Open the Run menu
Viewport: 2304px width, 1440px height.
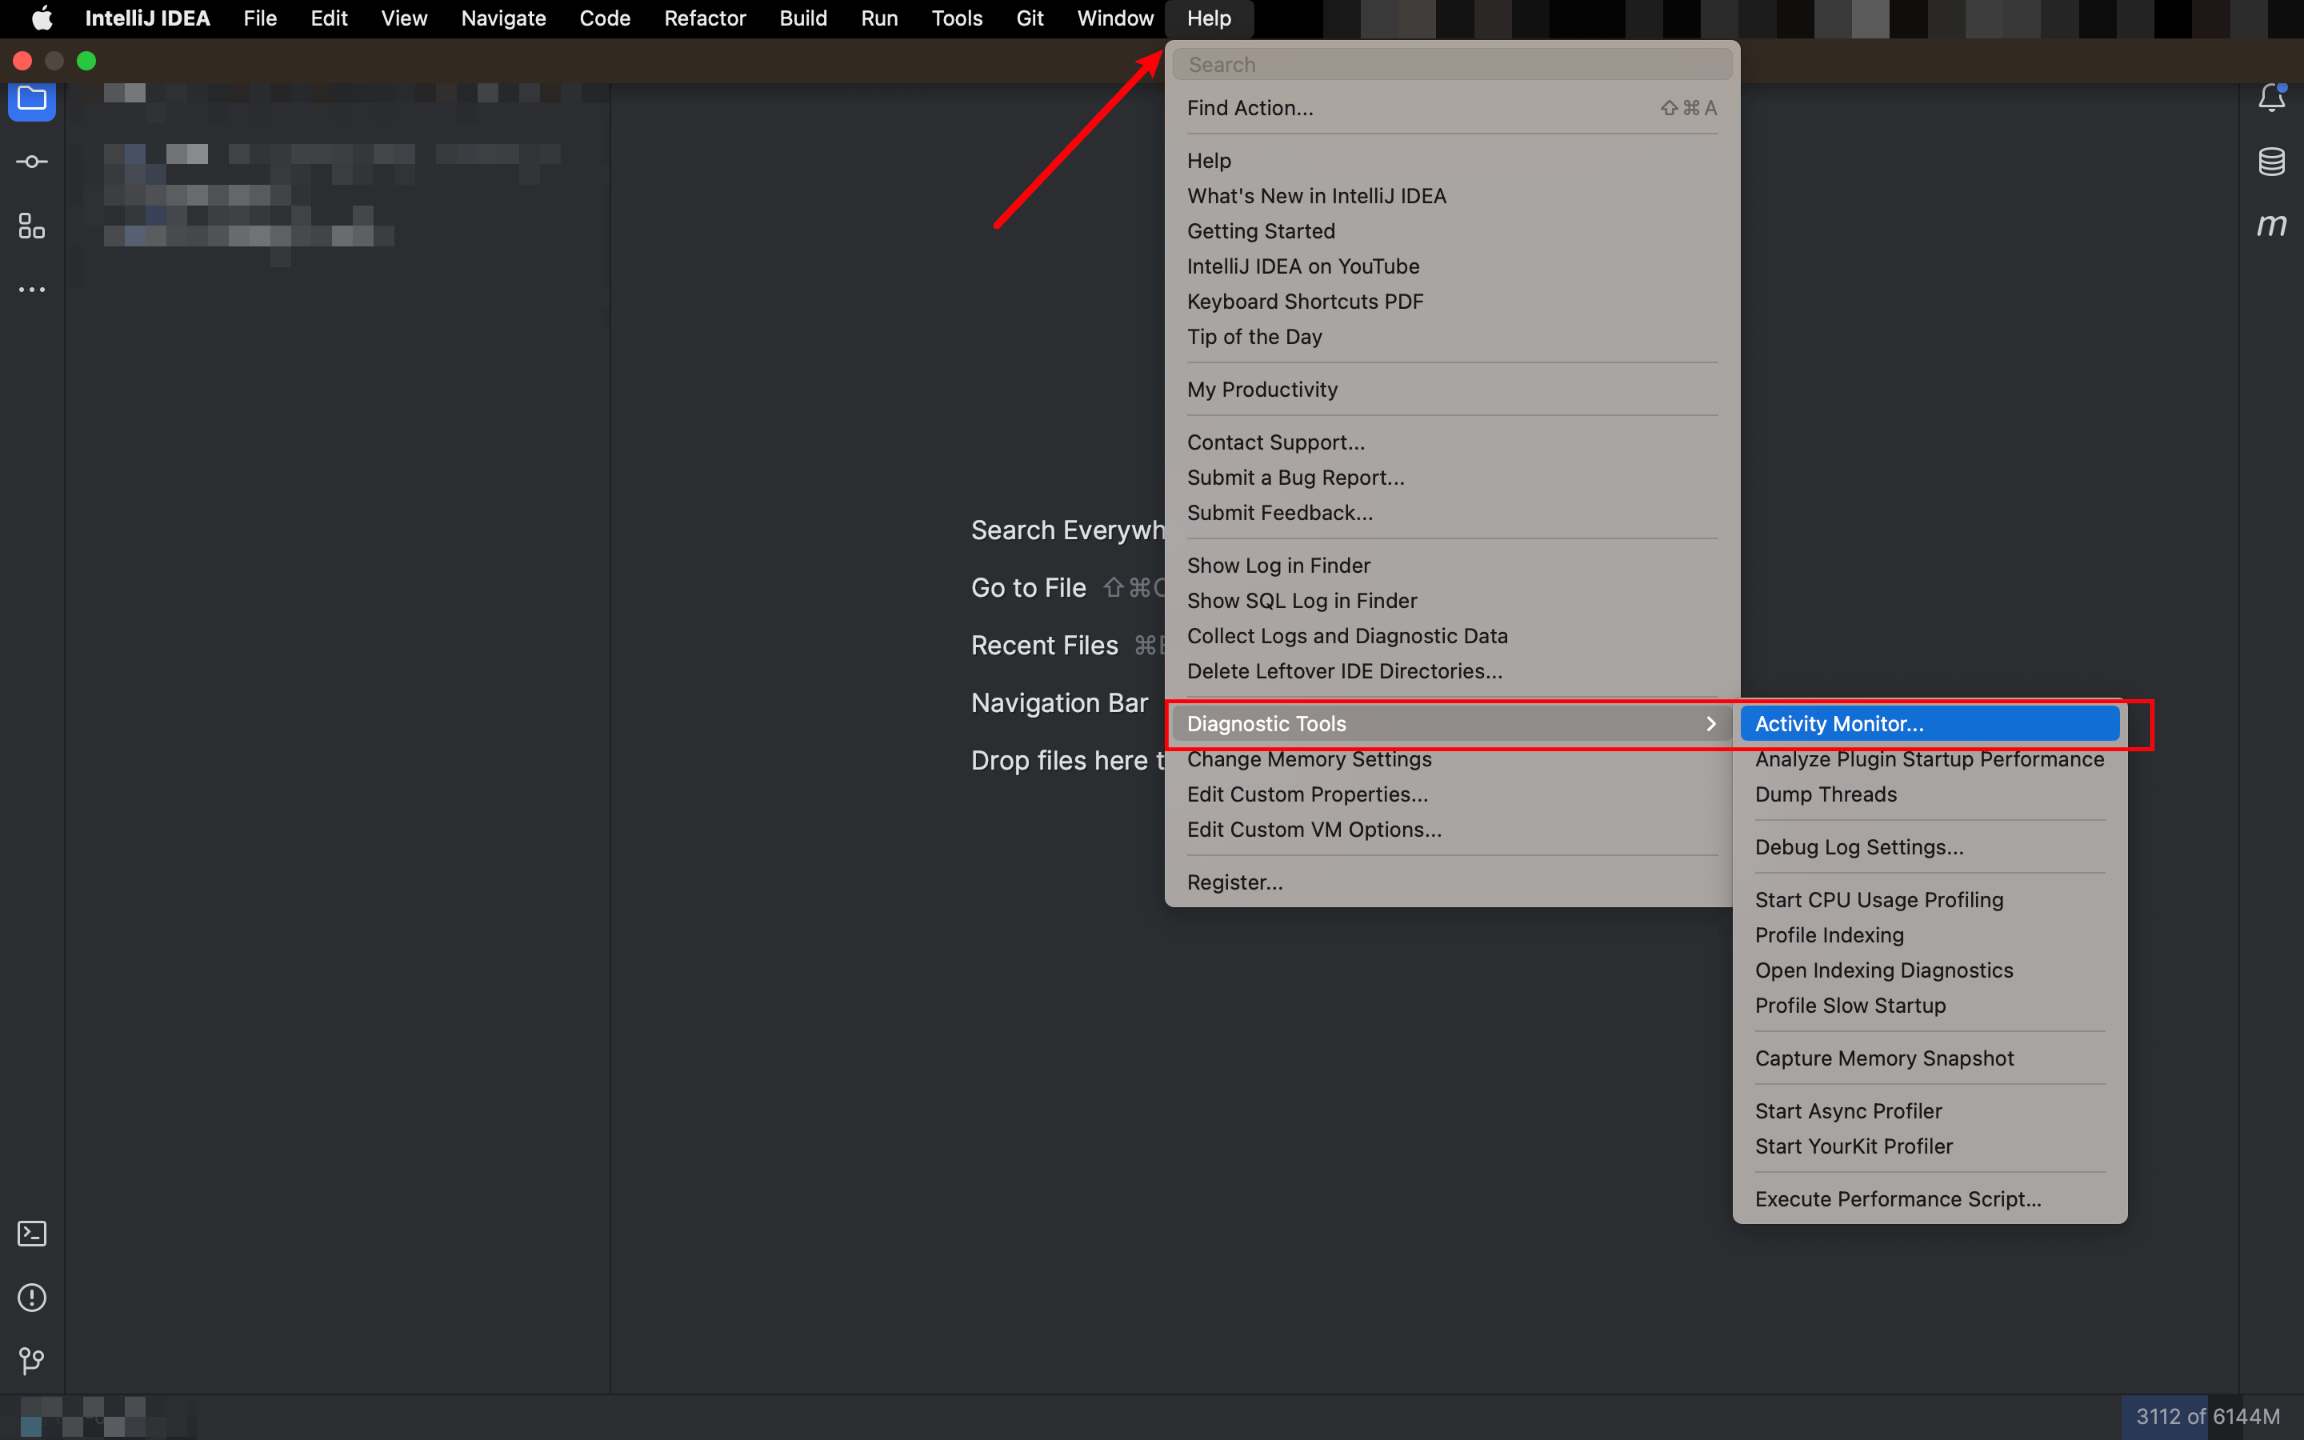click(879, 18)
